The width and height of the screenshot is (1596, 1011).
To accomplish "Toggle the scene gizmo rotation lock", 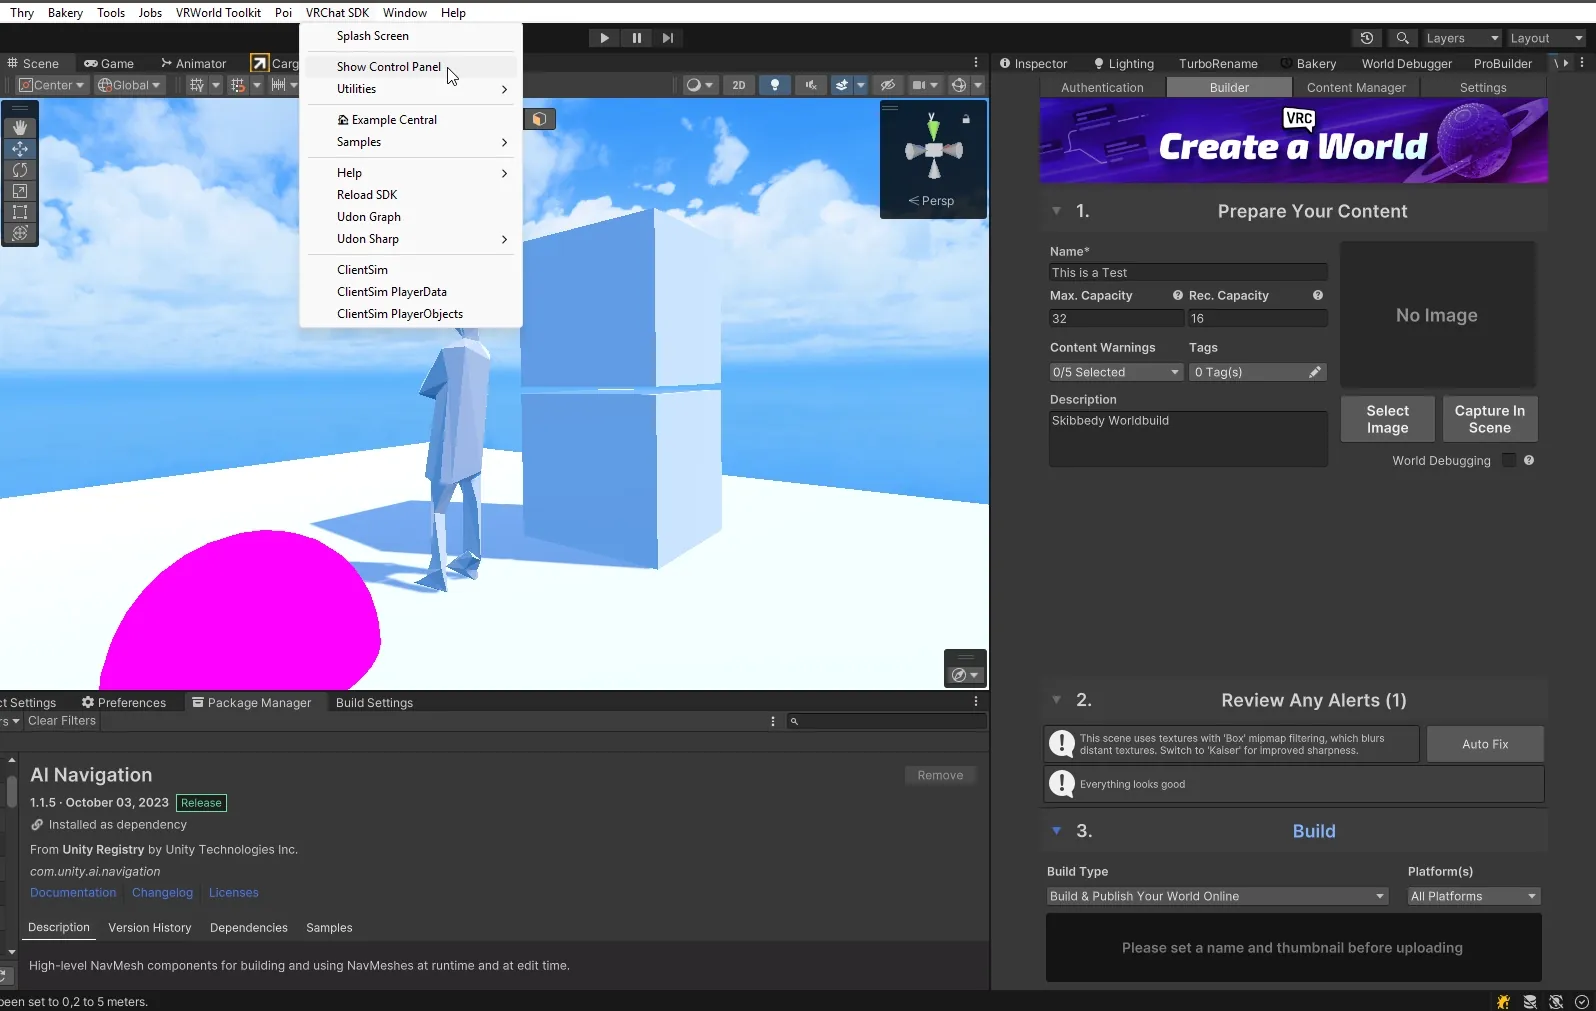I will coord(966,119).
